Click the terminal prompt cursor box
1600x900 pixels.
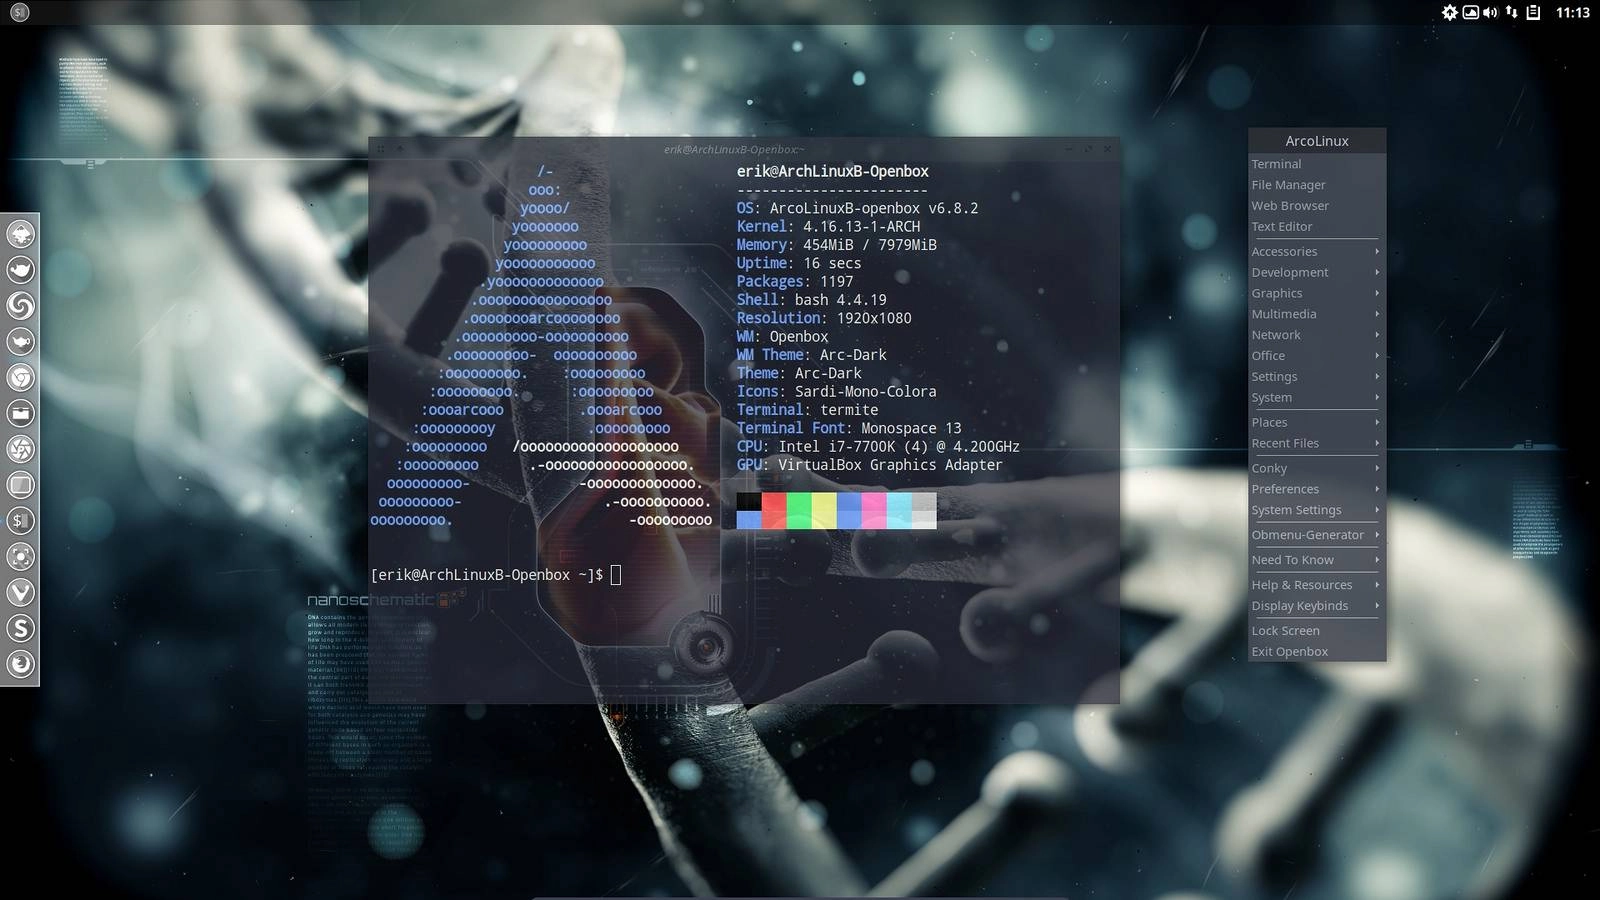616,575
